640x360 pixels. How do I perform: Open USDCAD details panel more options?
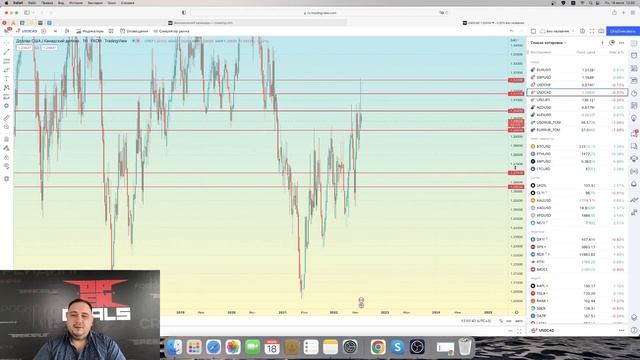pos(622,330)
